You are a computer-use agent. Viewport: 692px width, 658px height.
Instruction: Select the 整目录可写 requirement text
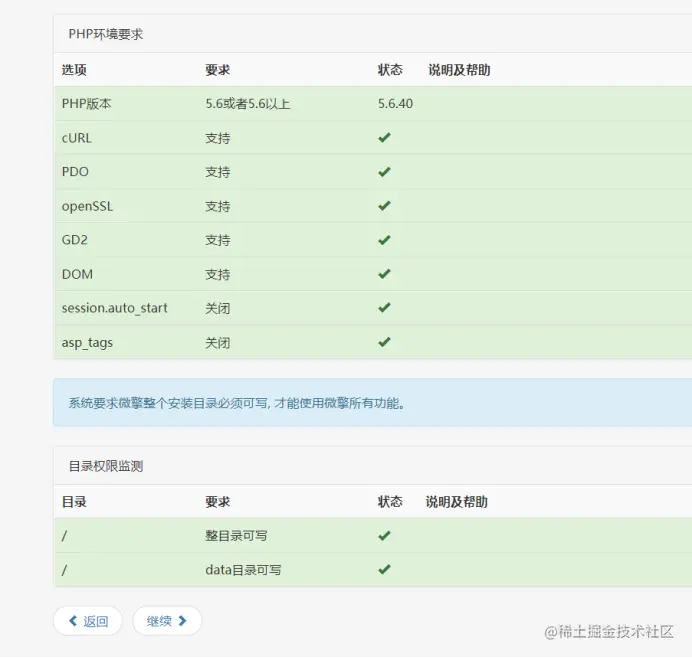236,536
